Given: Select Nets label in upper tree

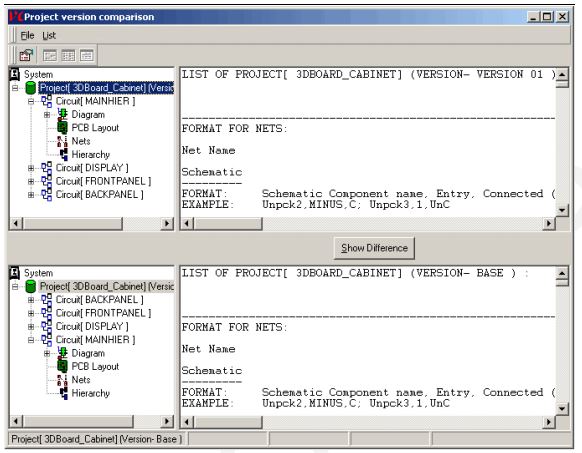Looking at the screenshot, I should pyautogui.click(x=81, y=141).
